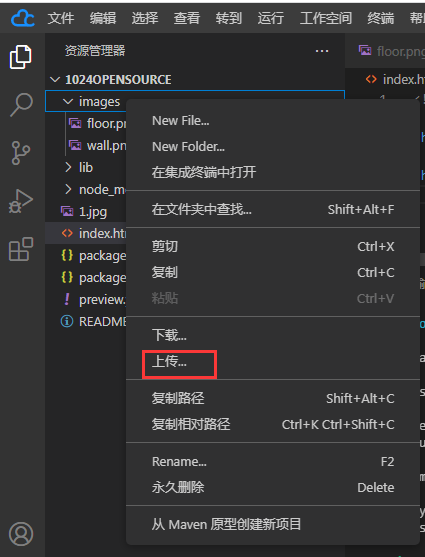Open the 选择 menu
425x557 pixels.
pos(145,18)
